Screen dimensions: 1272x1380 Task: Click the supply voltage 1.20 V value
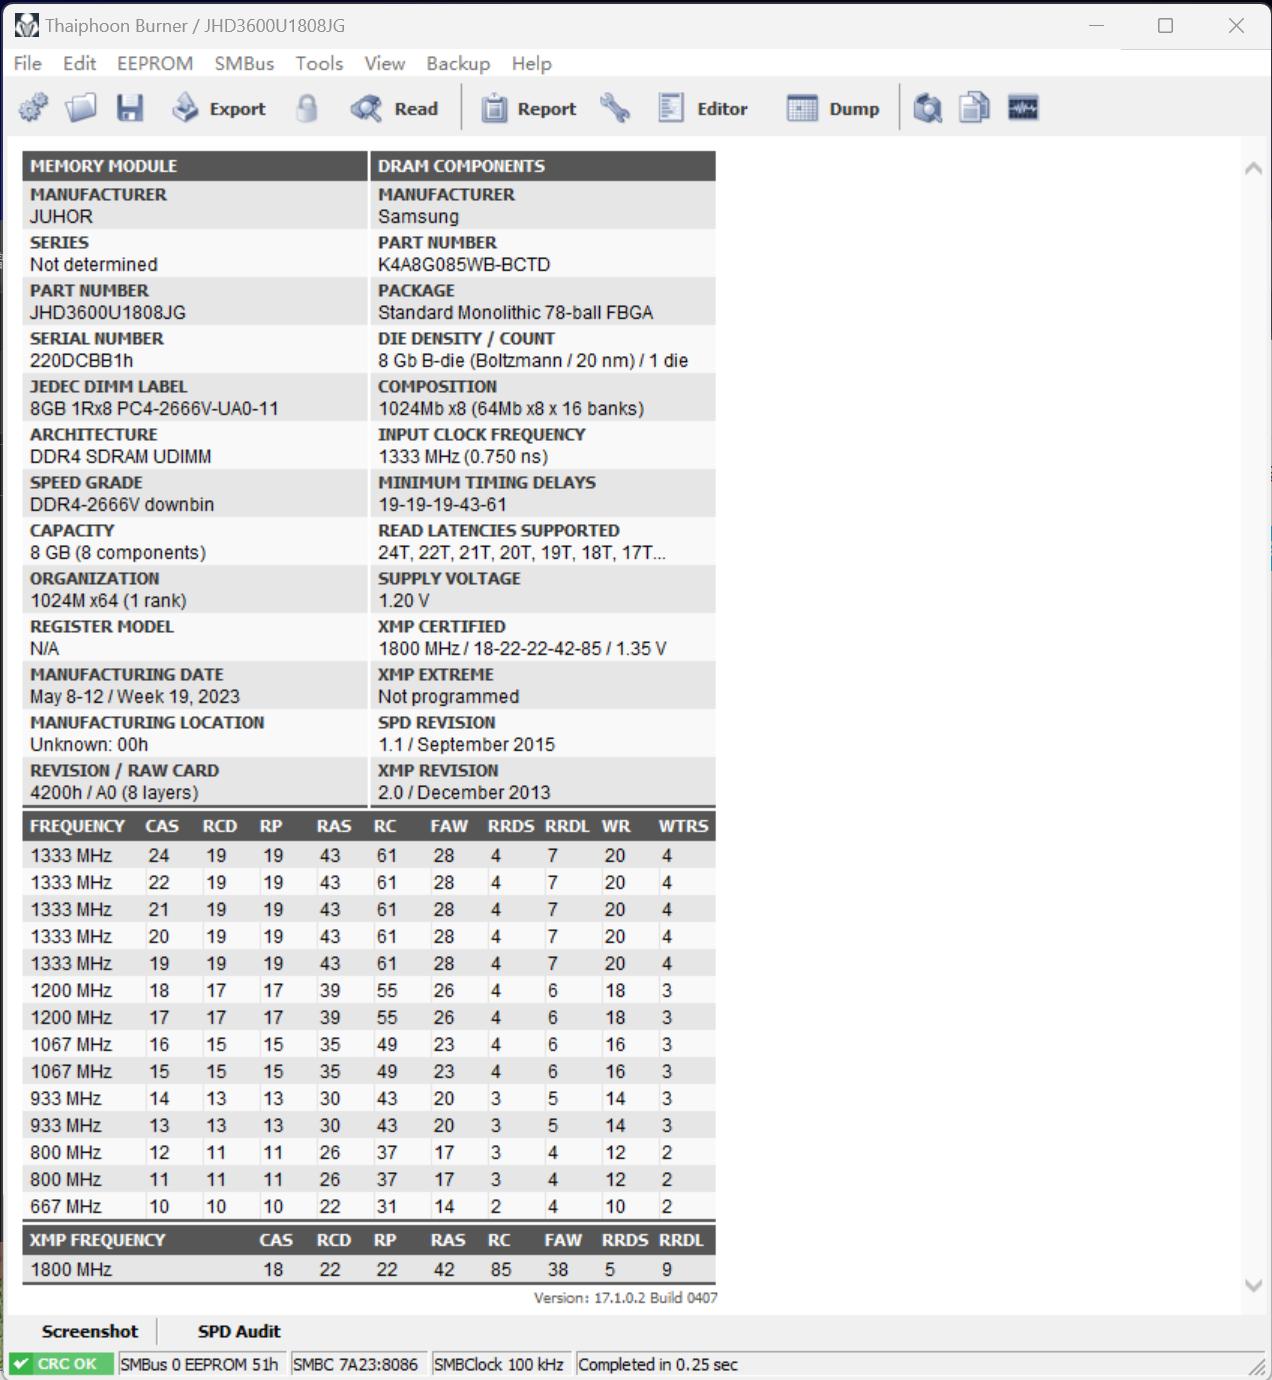click(x=404, y=600)
